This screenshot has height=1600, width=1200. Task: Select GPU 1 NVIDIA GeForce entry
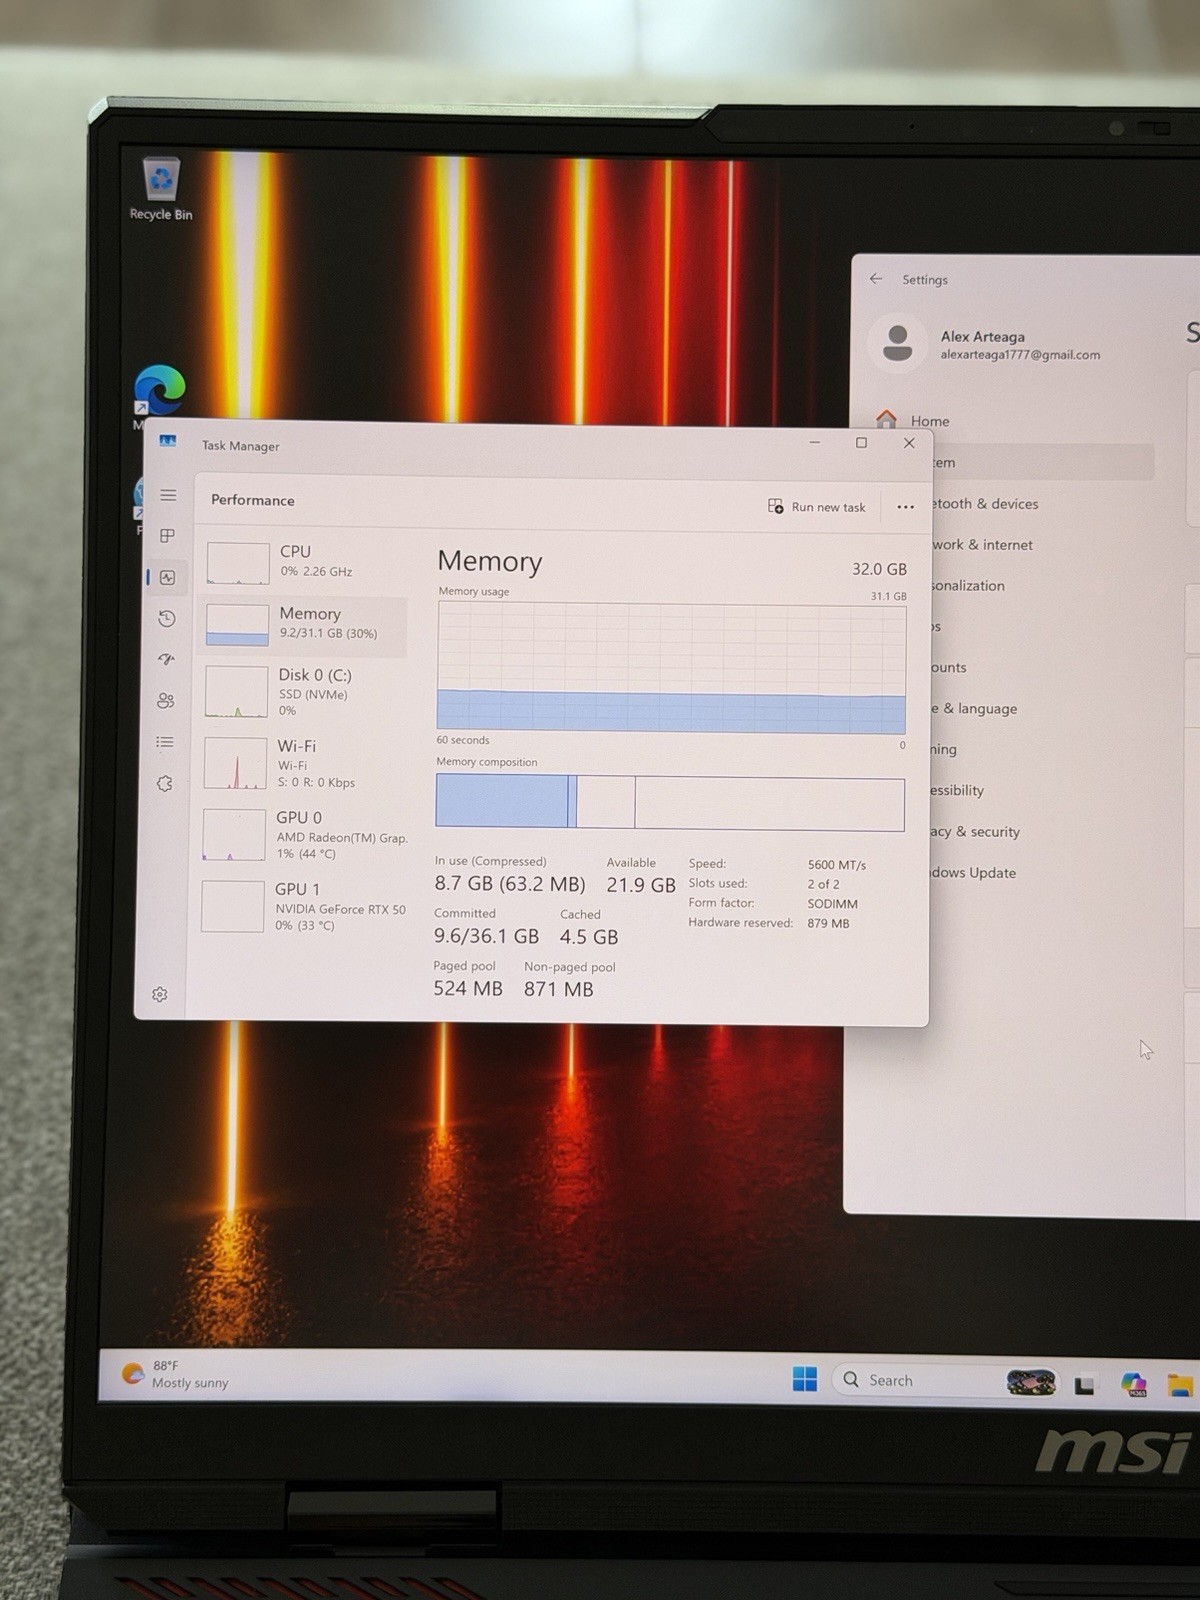pos(303,906)
